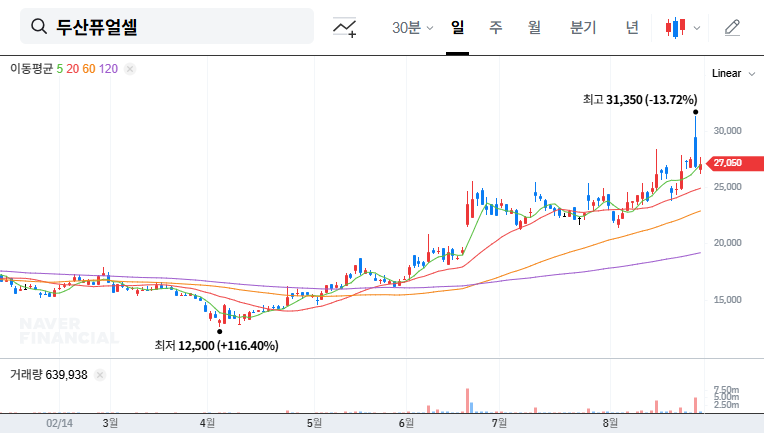Click the 7월 label on time axis

[x=499, y=423]
